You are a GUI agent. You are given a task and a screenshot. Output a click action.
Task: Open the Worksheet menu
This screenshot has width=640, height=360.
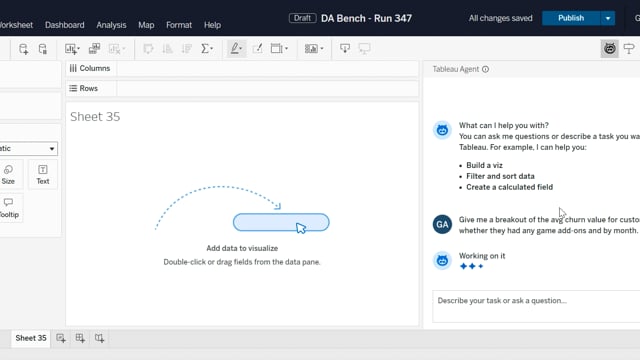(16, 25)
